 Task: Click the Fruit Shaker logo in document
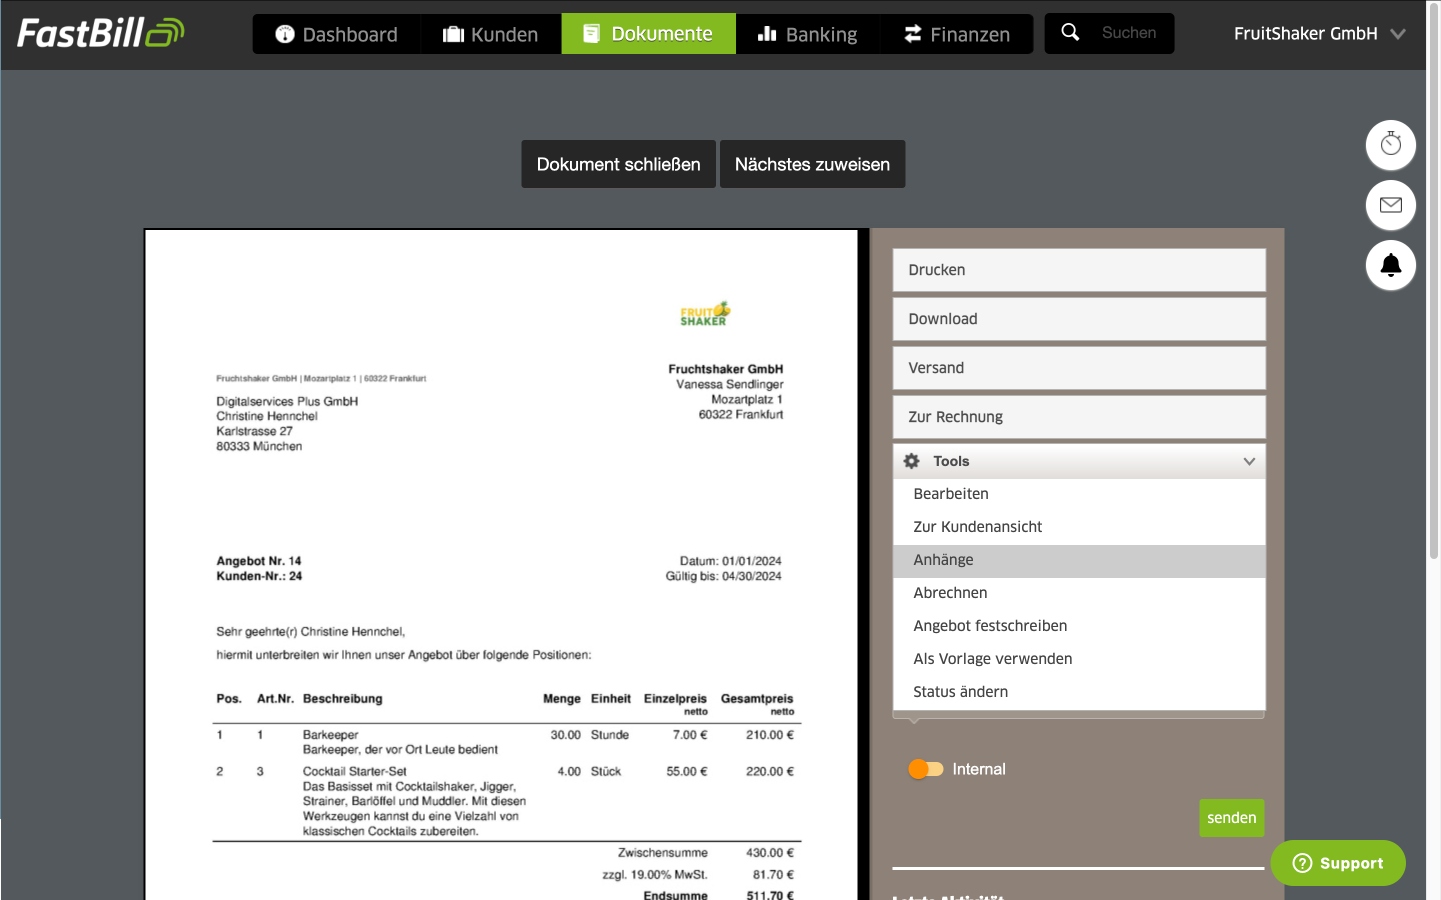(705, 314)
